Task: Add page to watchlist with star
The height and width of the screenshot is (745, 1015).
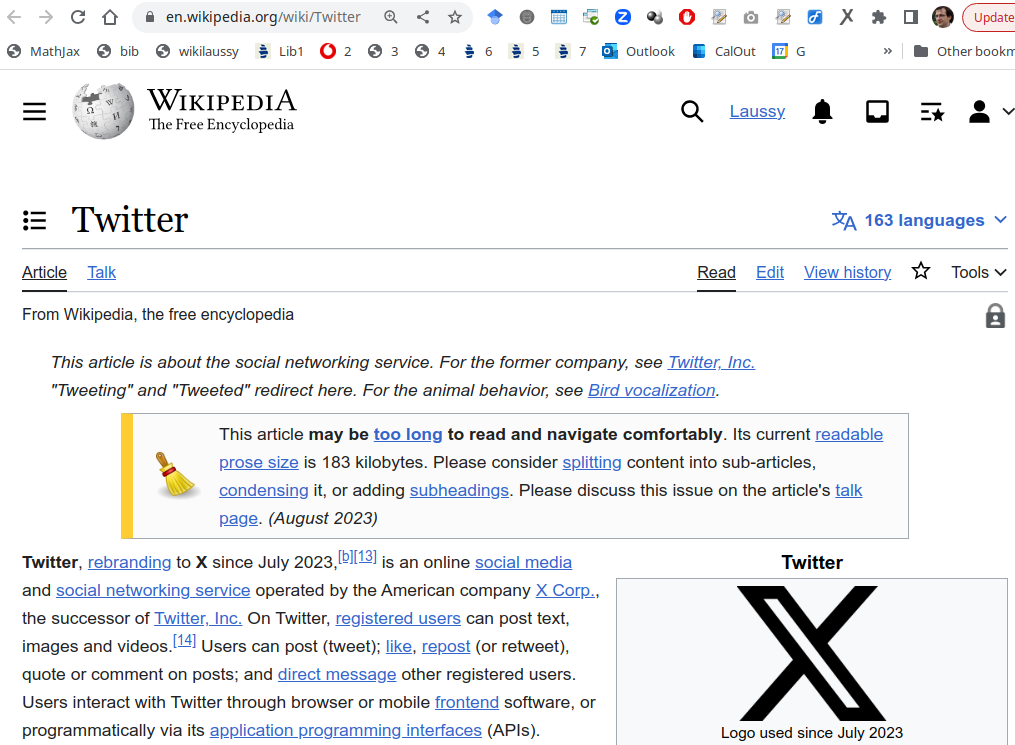Action: click(x=921, y=271)
